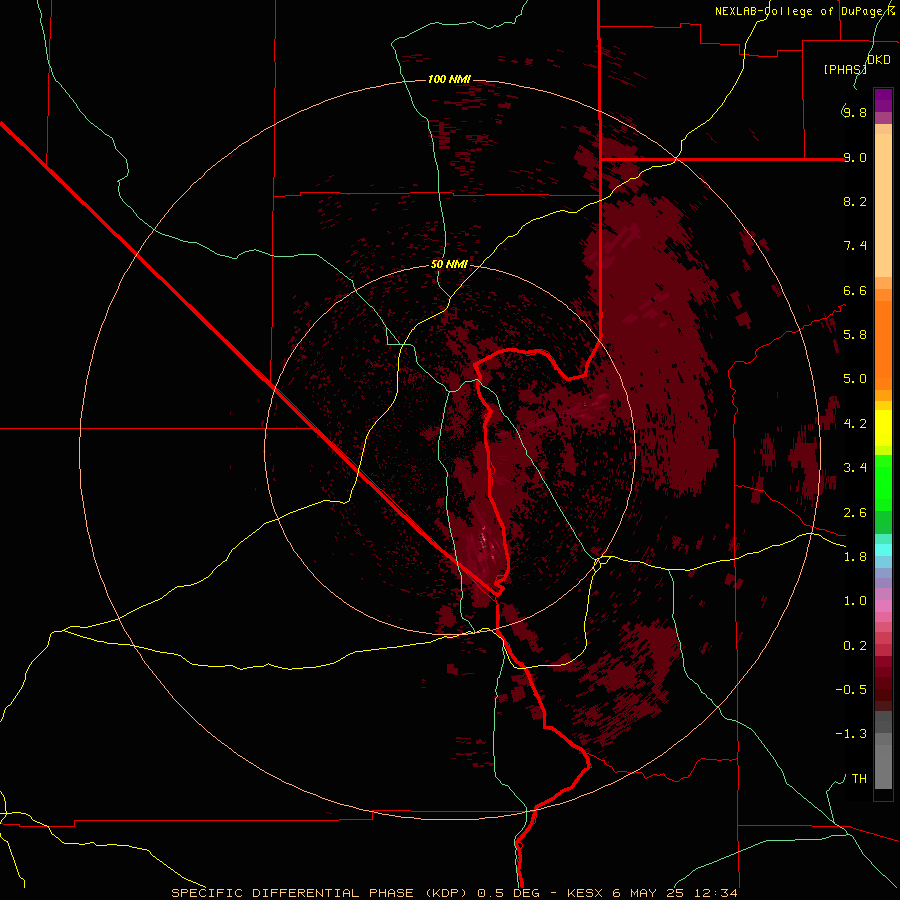Click the pink band of the color bar
Viewport: 900px width, 900px height.
pos(883,606)
